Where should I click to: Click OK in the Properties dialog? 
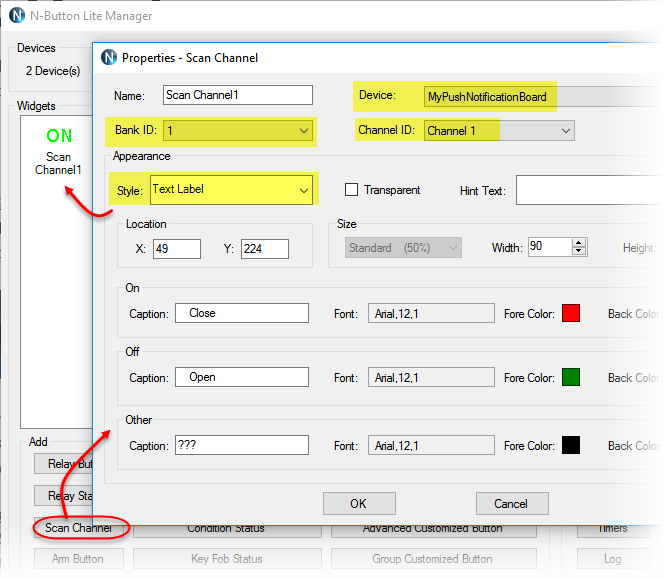pyautogui.click(x=359, y=504)
